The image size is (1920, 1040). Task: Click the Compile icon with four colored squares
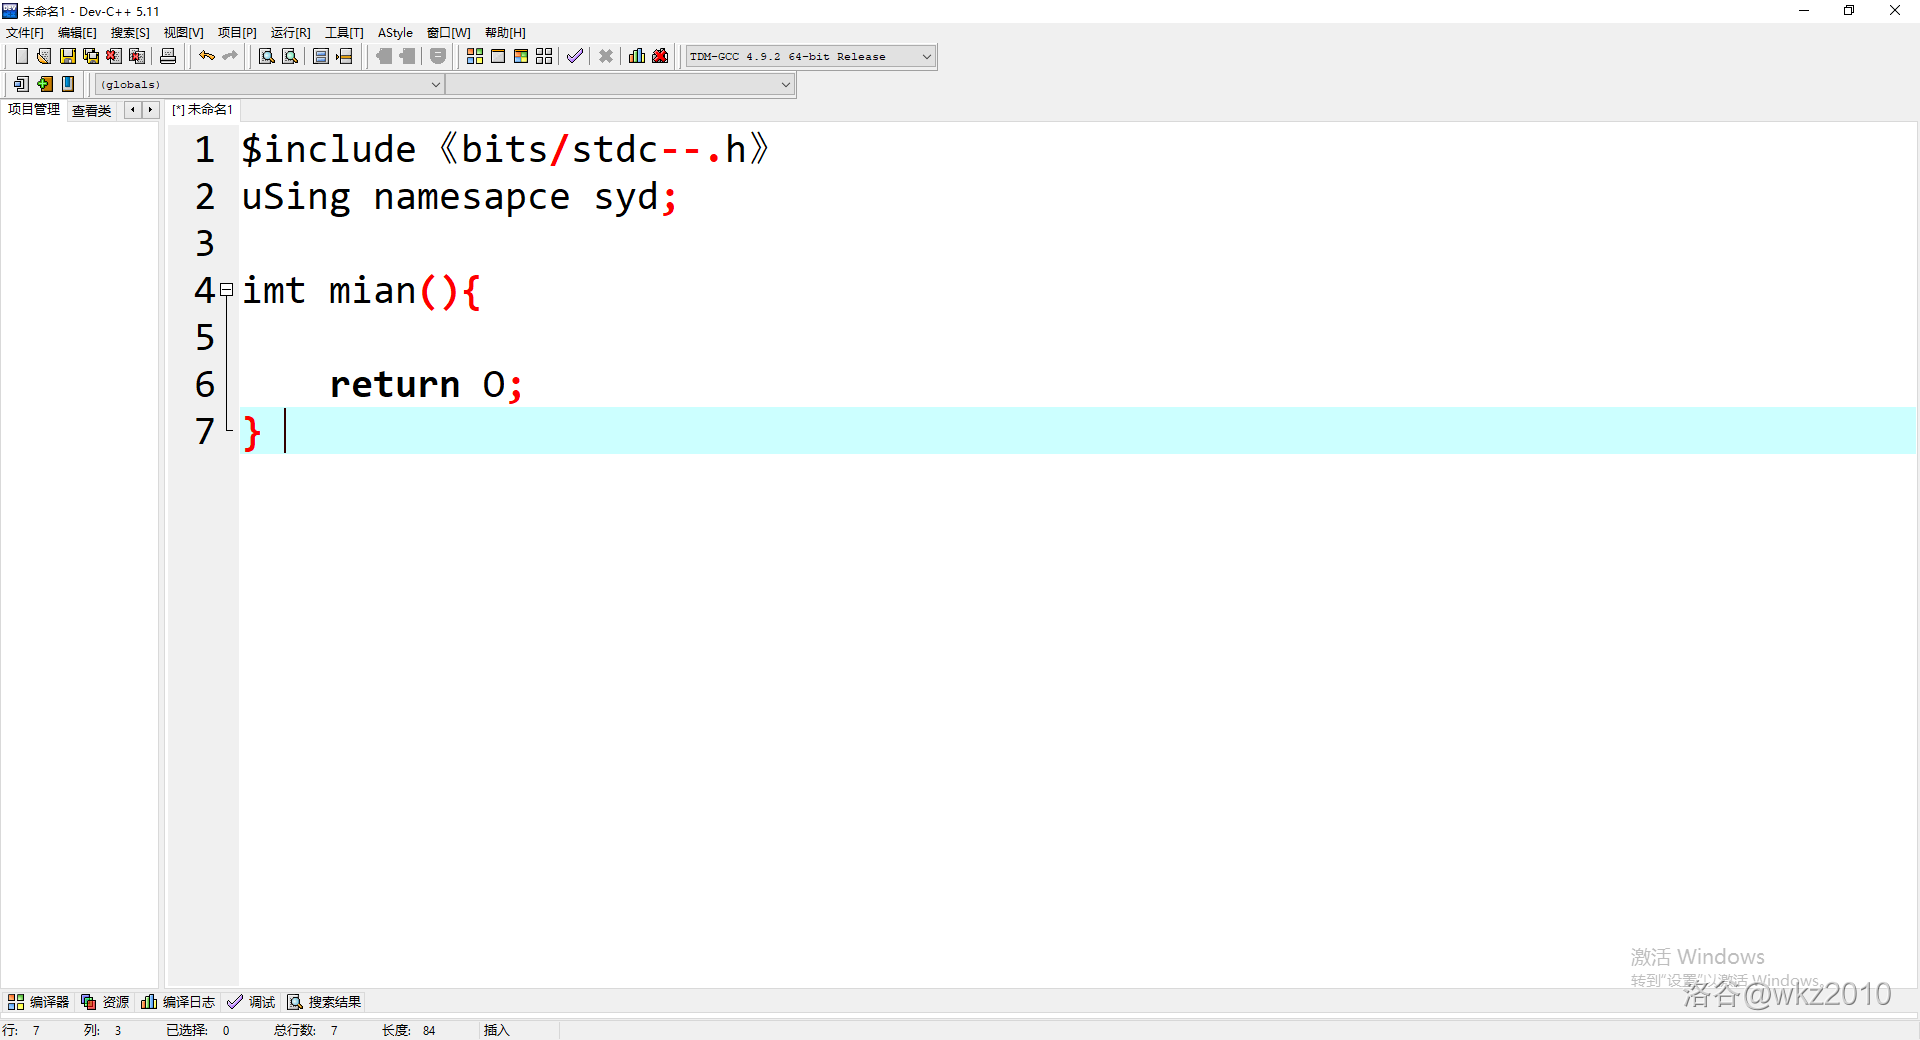[x=475, y=57]
